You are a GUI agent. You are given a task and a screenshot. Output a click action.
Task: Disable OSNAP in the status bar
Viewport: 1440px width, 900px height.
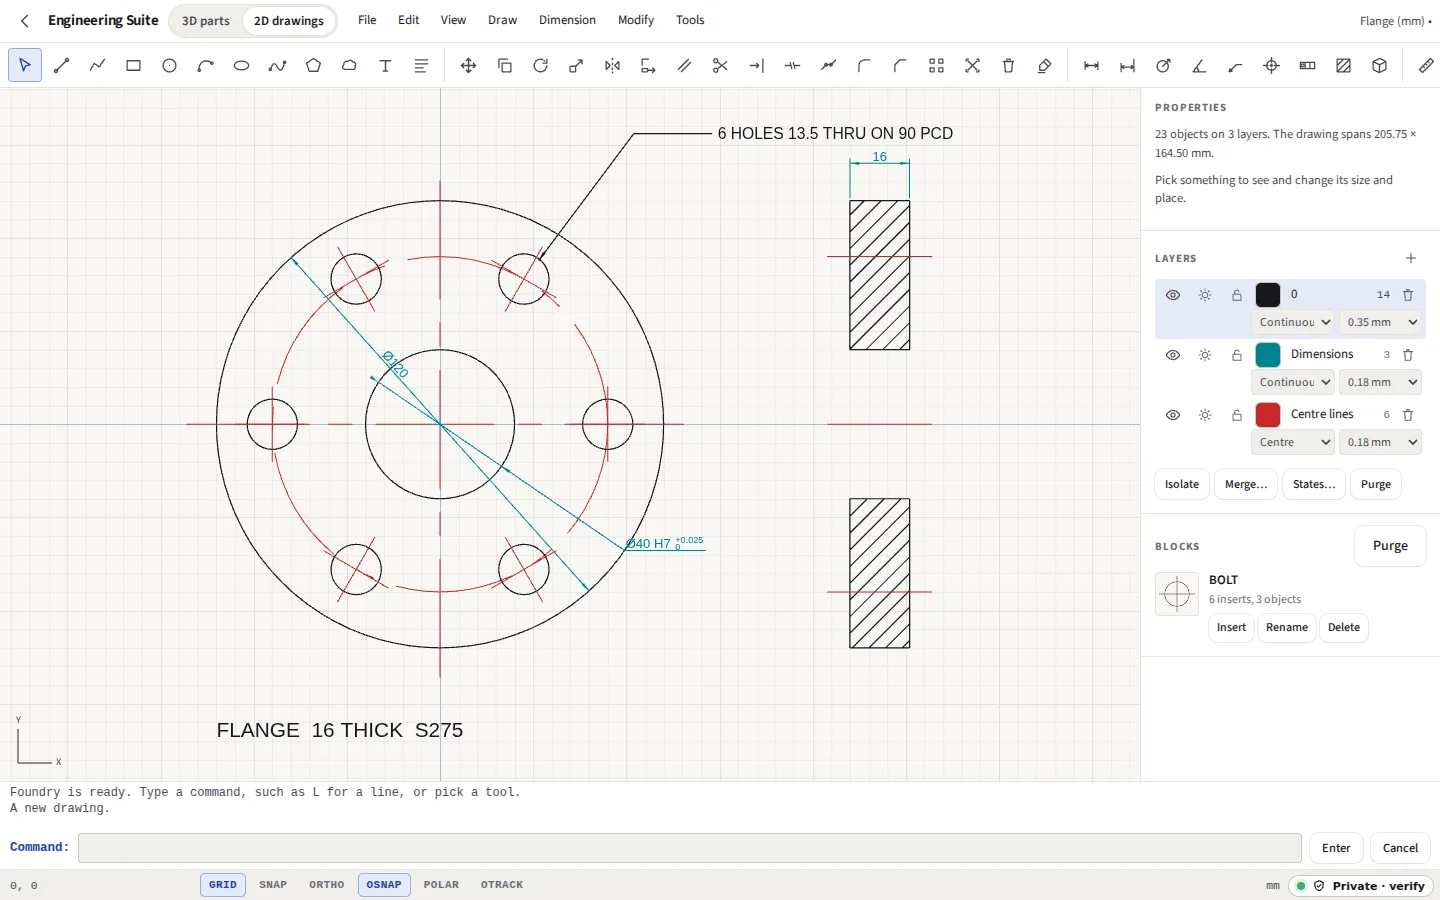coord(384,885)
